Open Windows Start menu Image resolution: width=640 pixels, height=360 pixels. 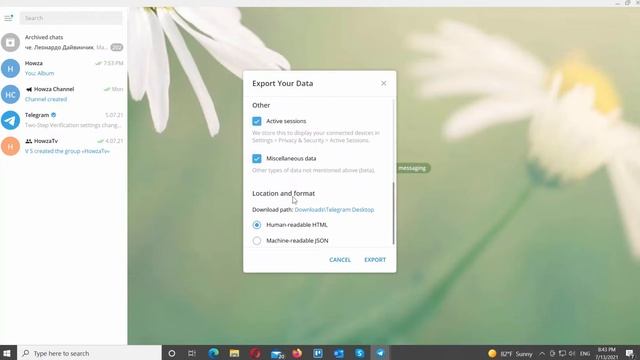7,353
